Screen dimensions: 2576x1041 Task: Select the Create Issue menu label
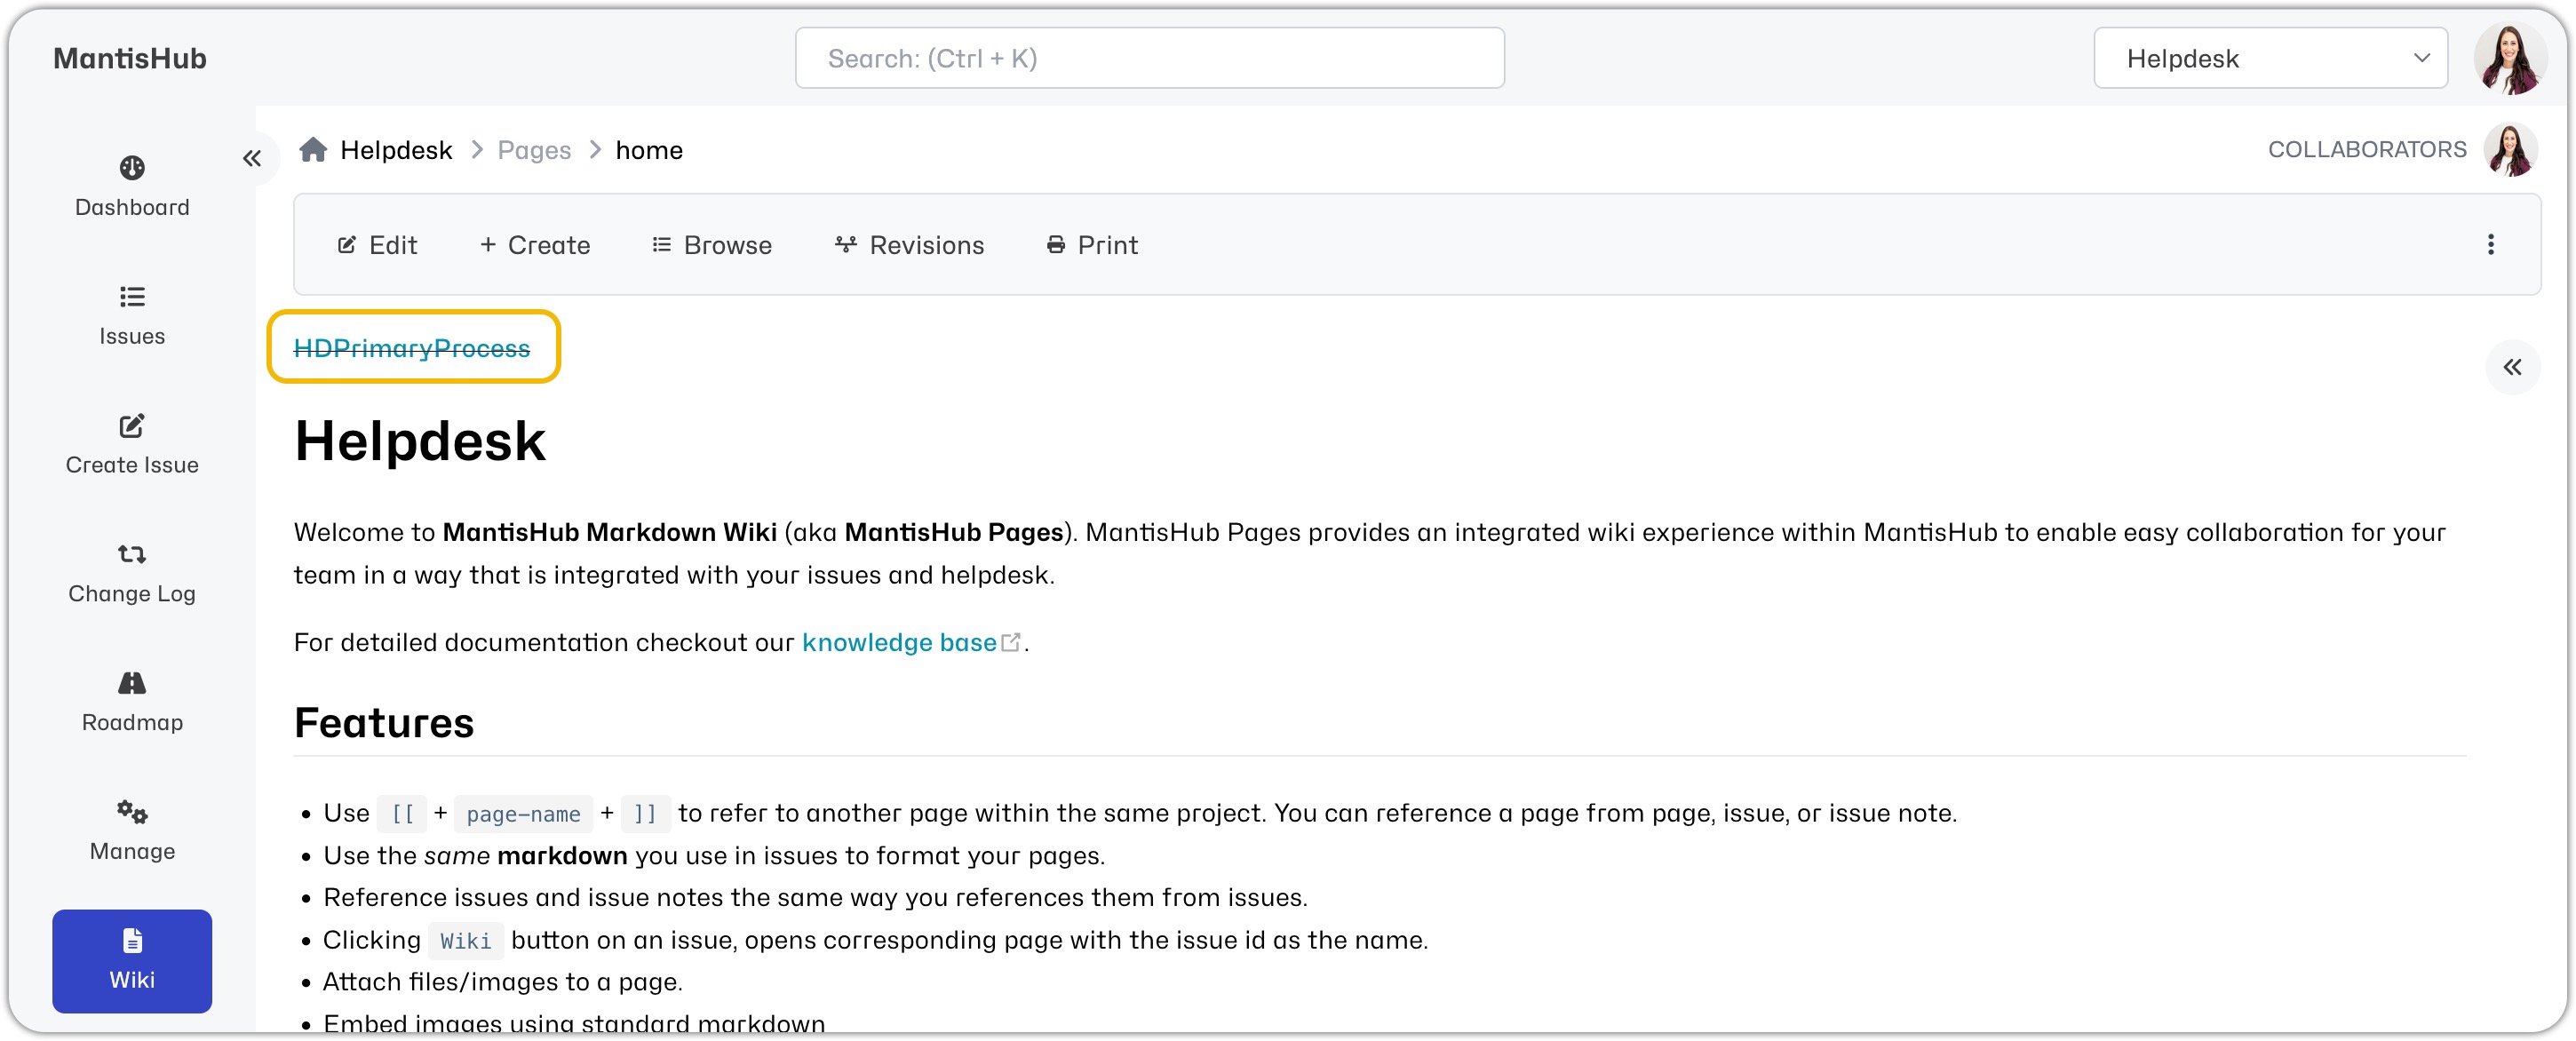[x=132, y=465]
